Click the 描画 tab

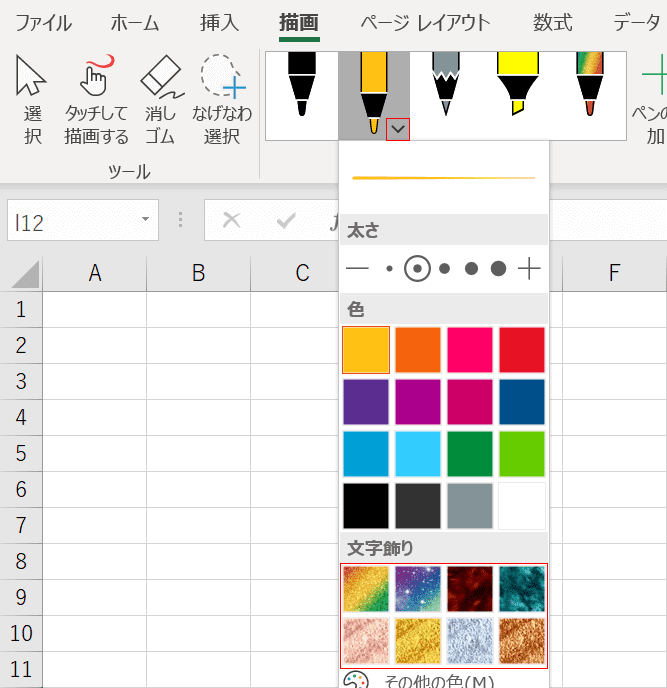[299, 22]
